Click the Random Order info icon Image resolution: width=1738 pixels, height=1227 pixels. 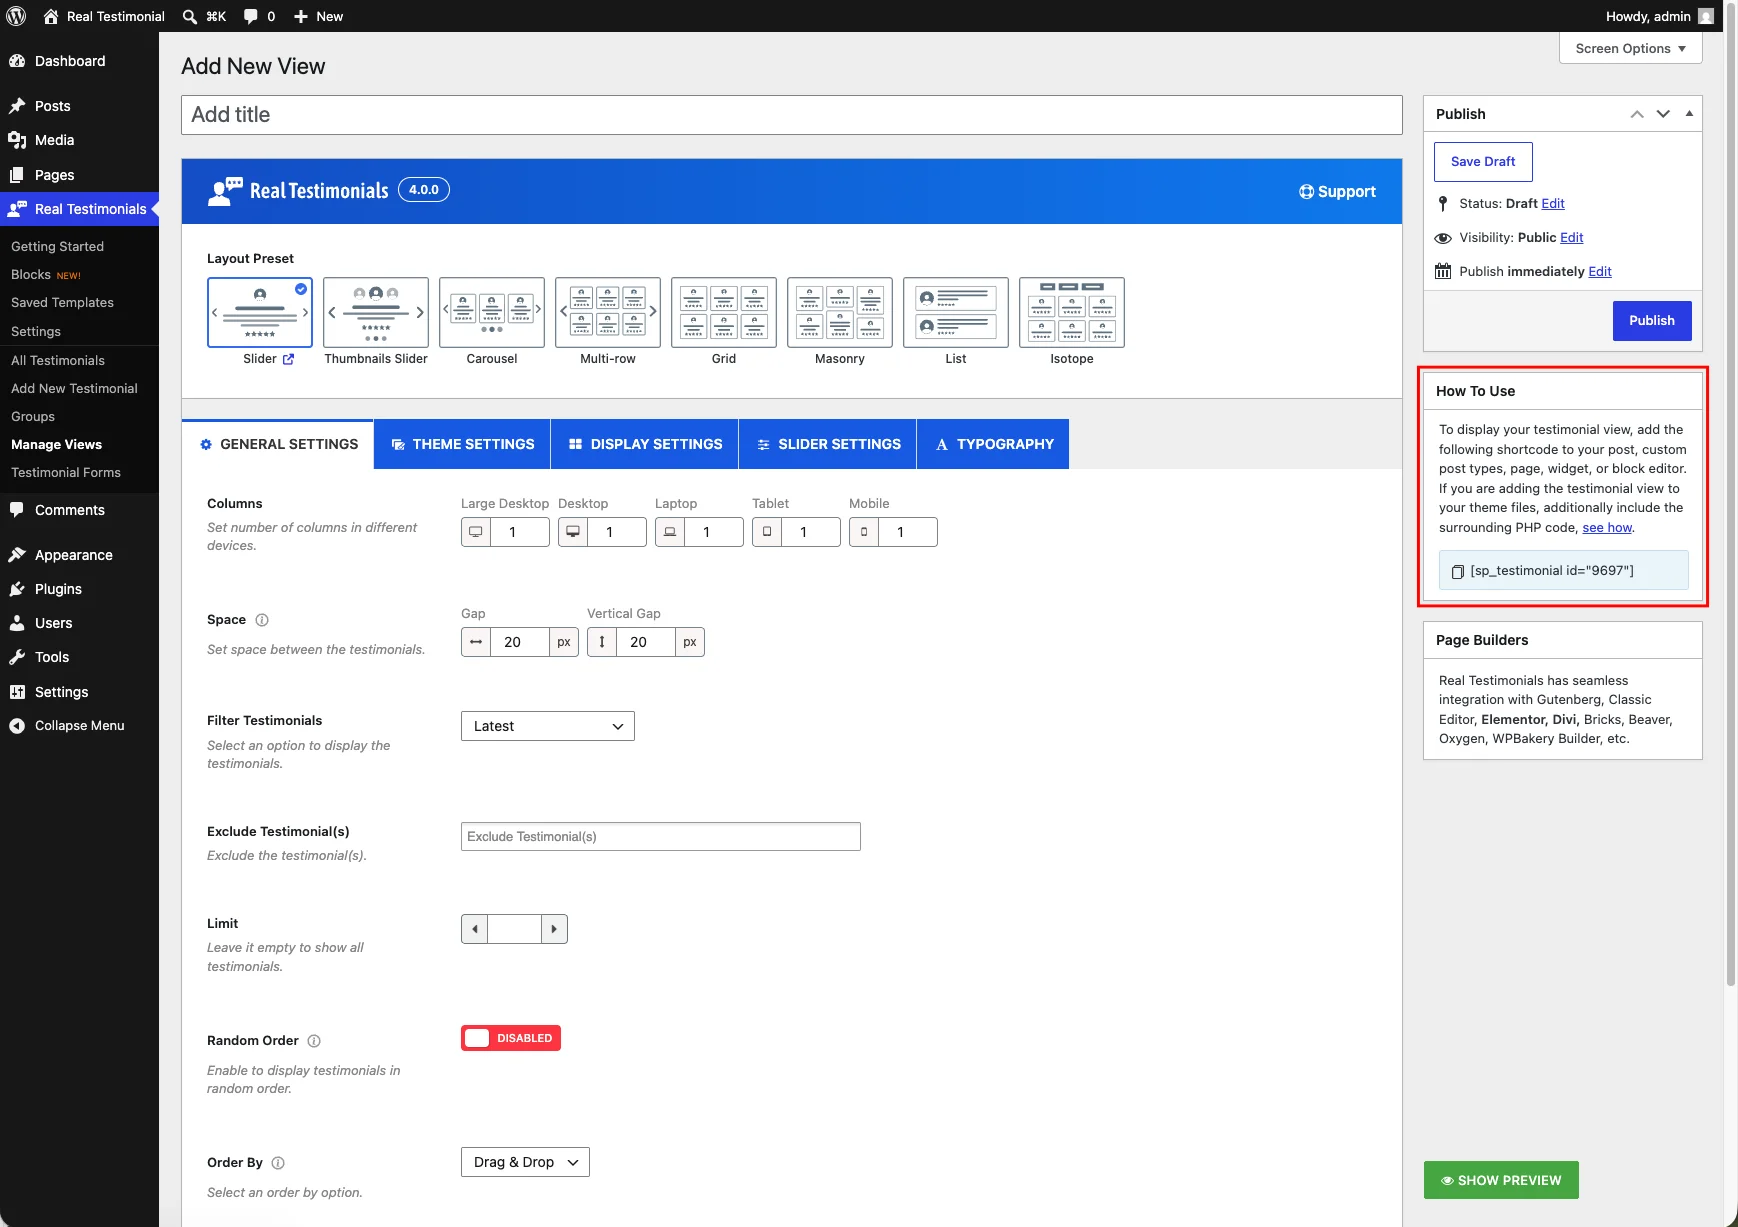tap(314, 1041)
